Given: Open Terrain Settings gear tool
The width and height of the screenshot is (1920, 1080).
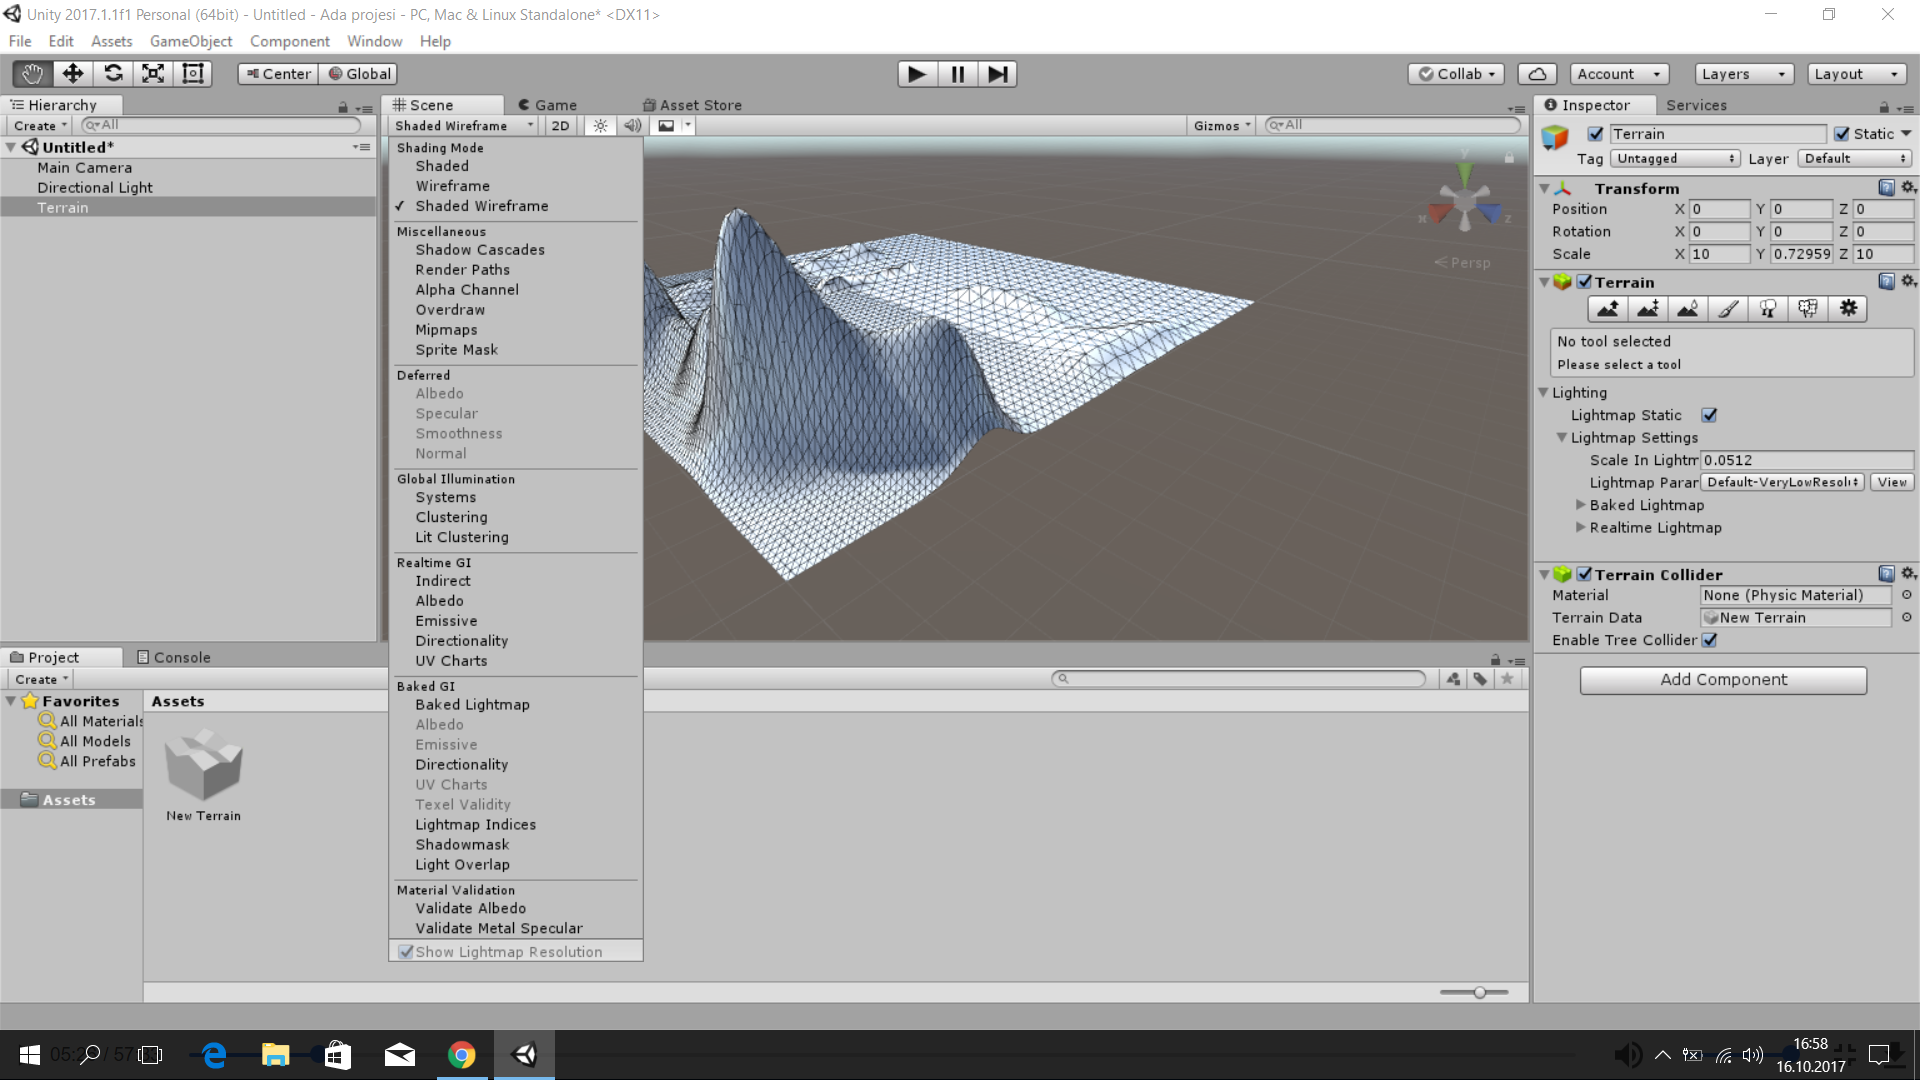Looking at the screenshot, I should pyautogui.click(x=1848, y=309).
